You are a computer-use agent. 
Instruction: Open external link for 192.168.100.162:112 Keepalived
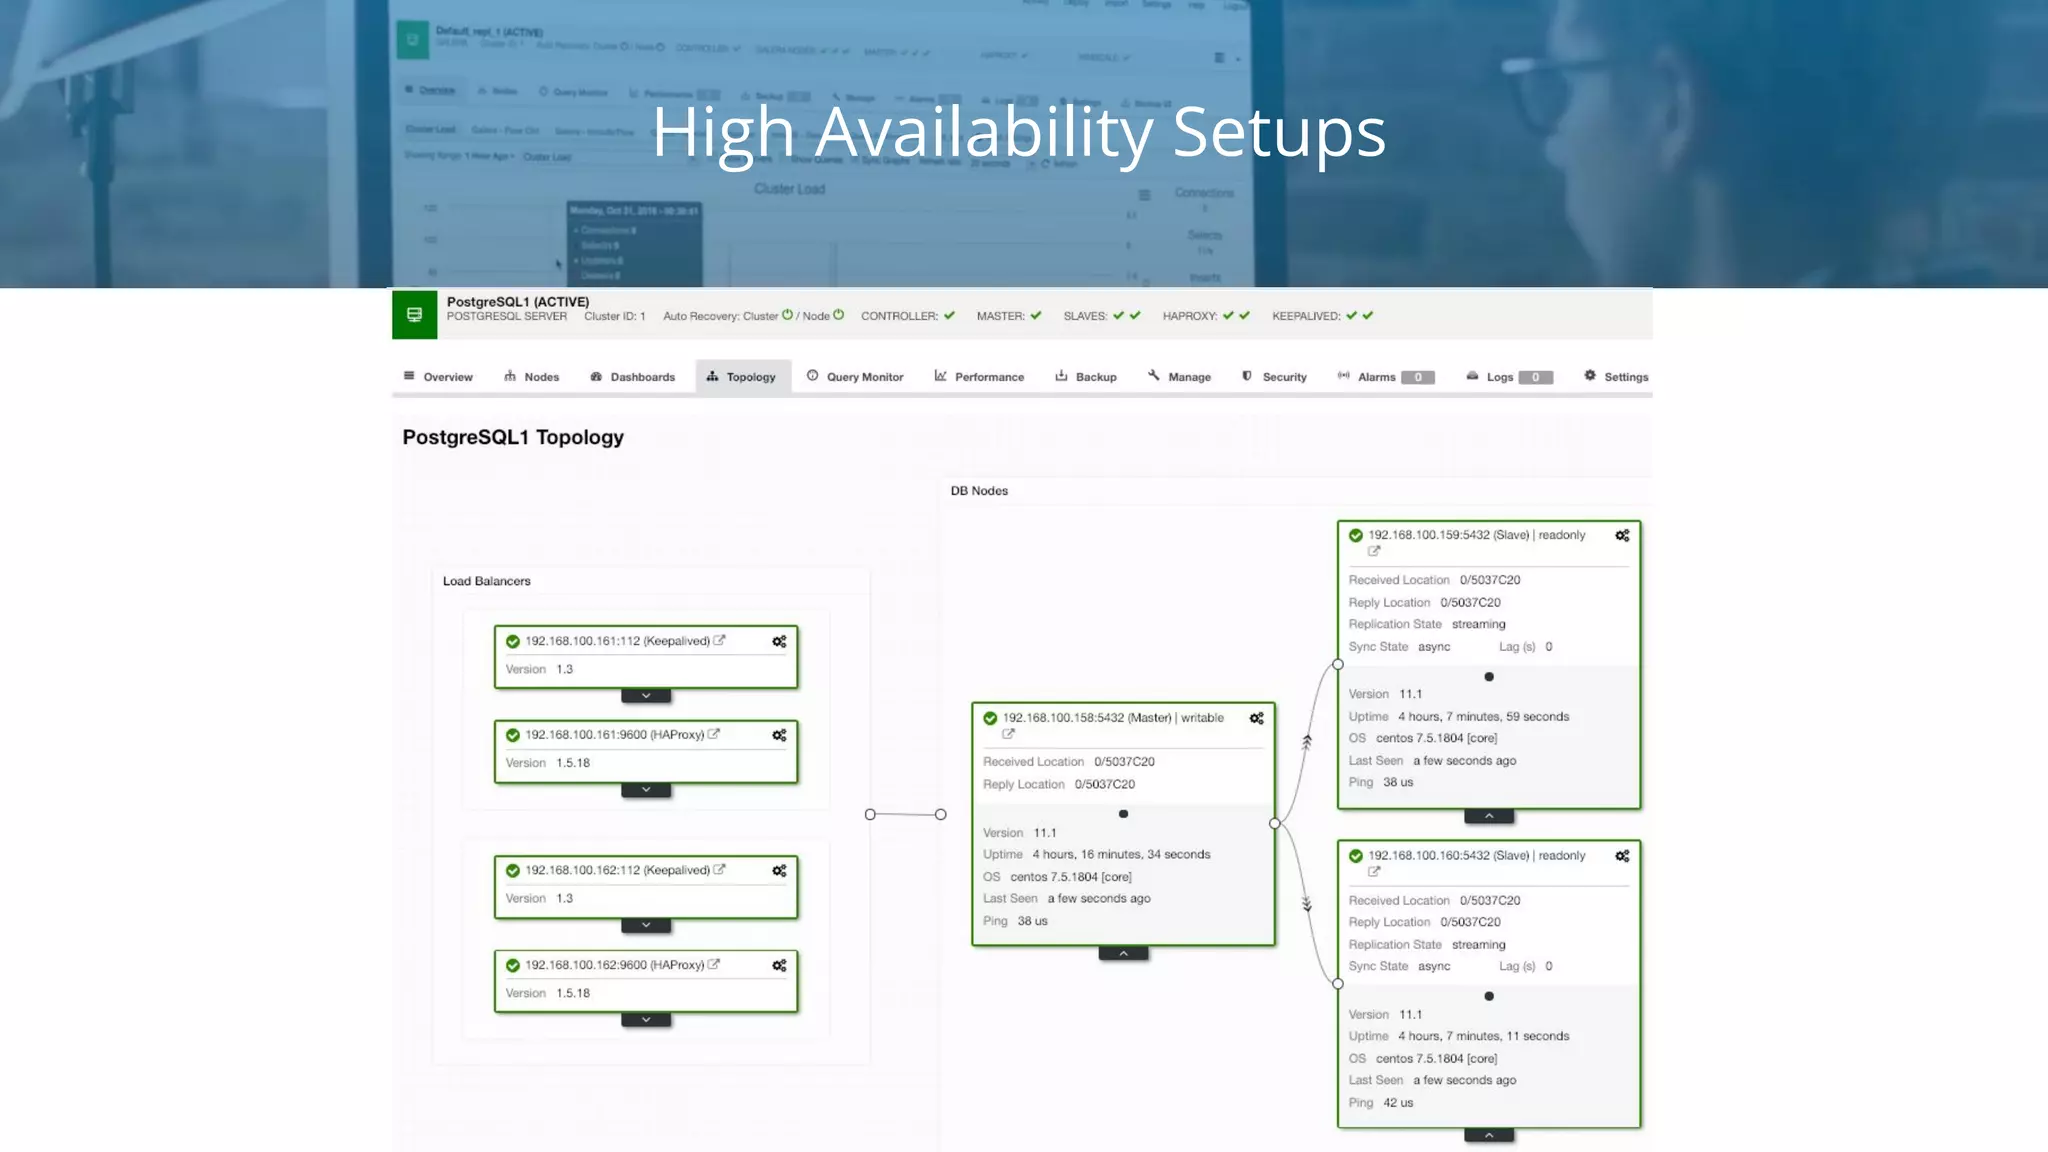pos(719,870)
